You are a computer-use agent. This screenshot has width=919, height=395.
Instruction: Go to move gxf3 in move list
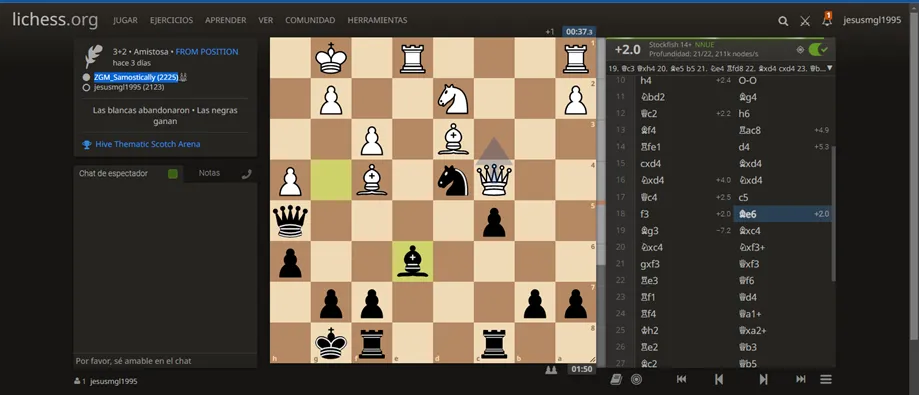point(685,264)
